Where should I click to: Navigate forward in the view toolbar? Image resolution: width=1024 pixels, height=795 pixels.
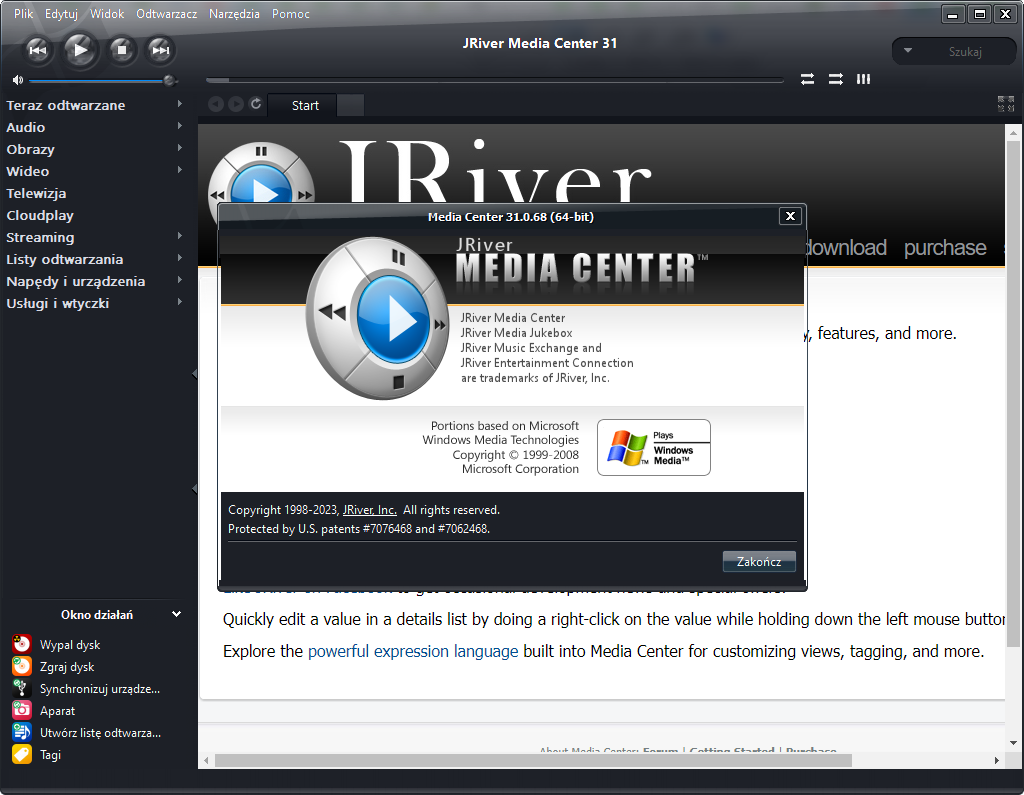[236, 104]
